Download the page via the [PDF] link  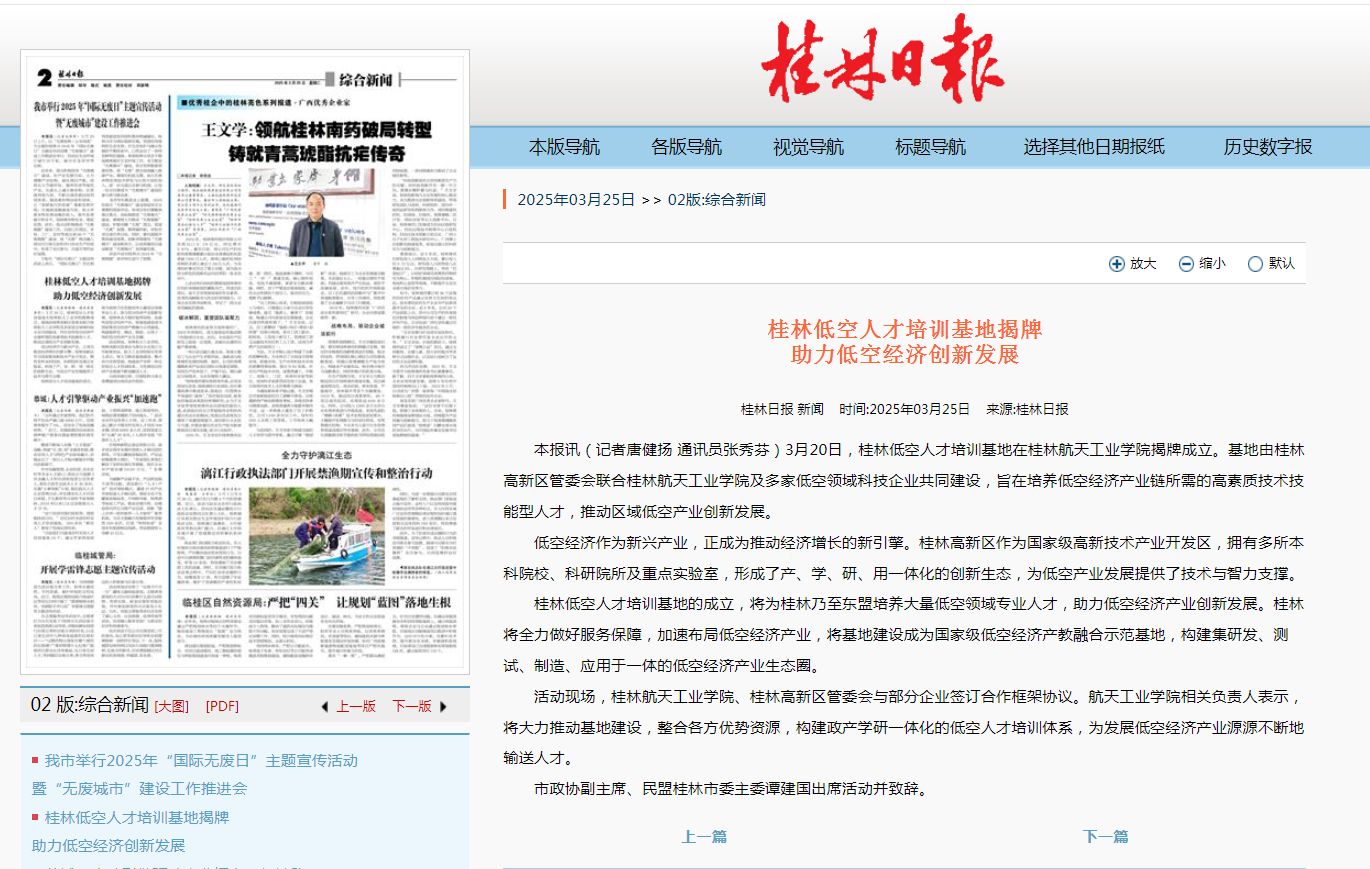[x=222, y=706]
